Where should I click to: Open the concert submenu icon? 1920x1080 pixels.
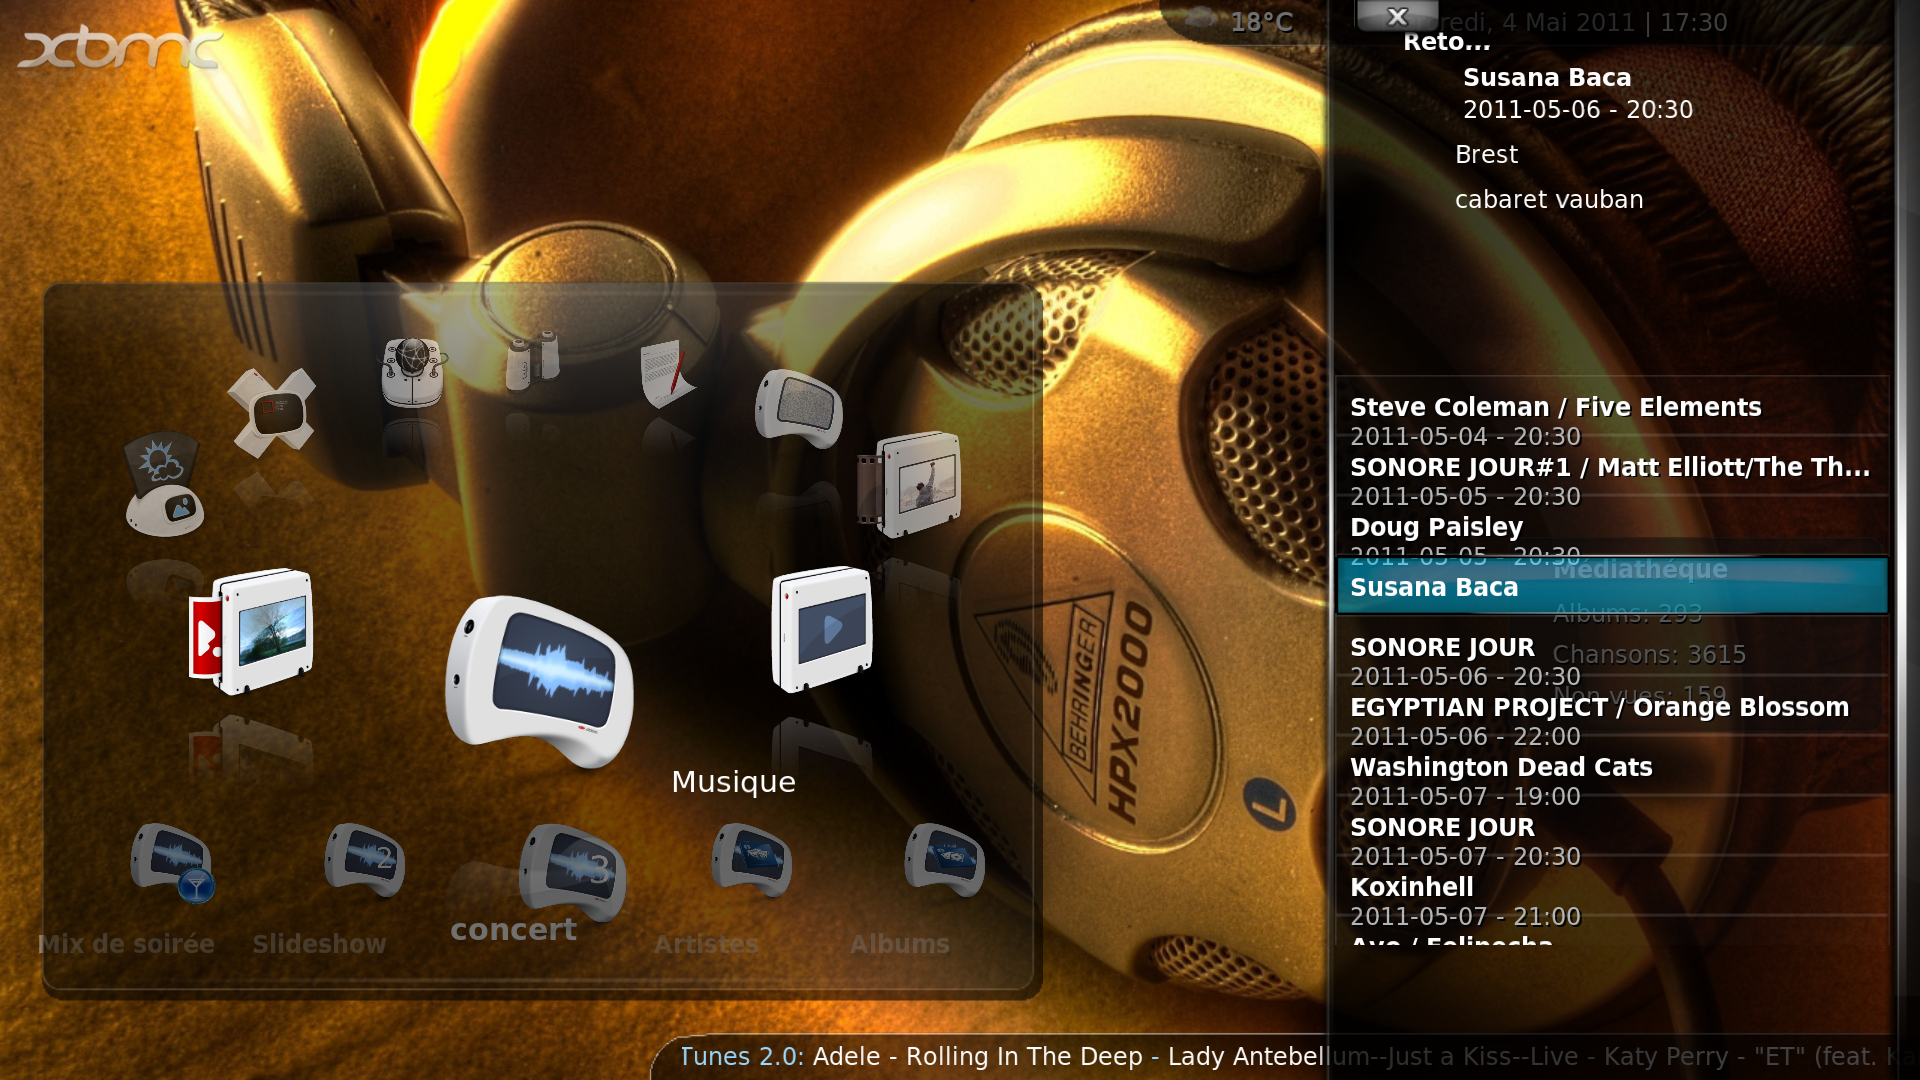(573, 872)
